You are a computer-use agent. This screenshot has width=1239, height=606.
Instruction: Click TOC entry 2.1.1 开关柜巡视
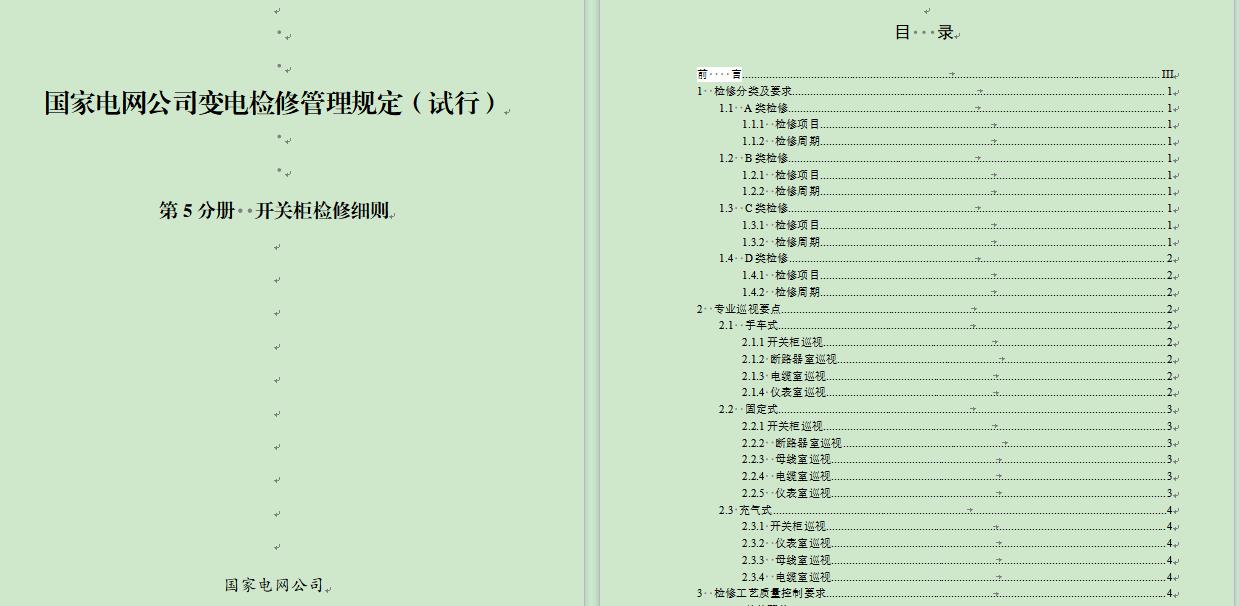tap(958, 342)
